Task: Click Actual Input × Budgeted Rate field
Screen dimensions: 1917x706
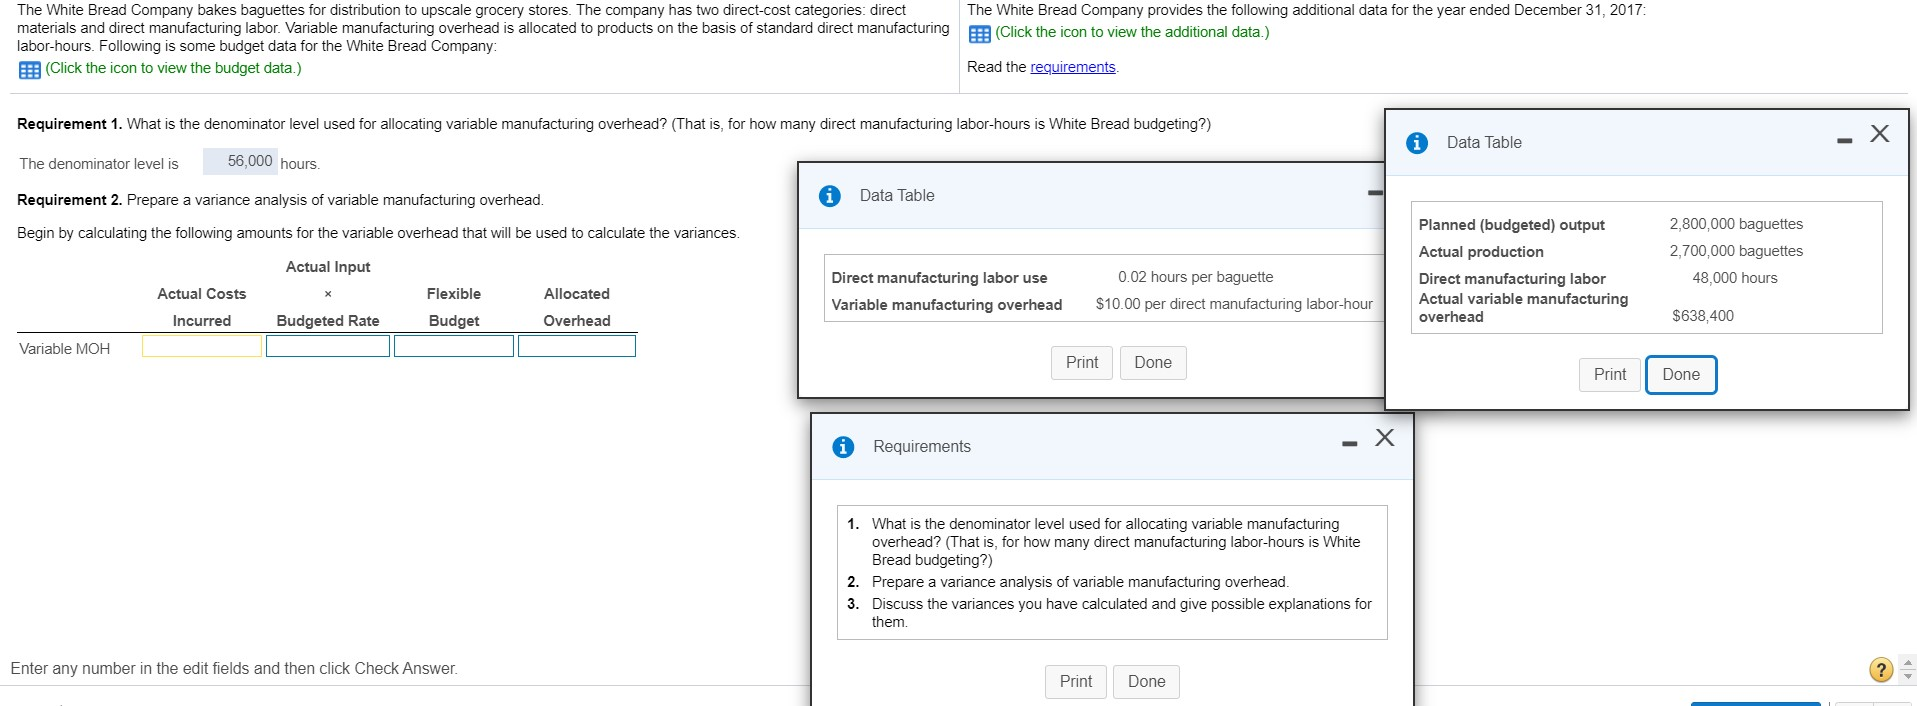Action: (328, 346)
